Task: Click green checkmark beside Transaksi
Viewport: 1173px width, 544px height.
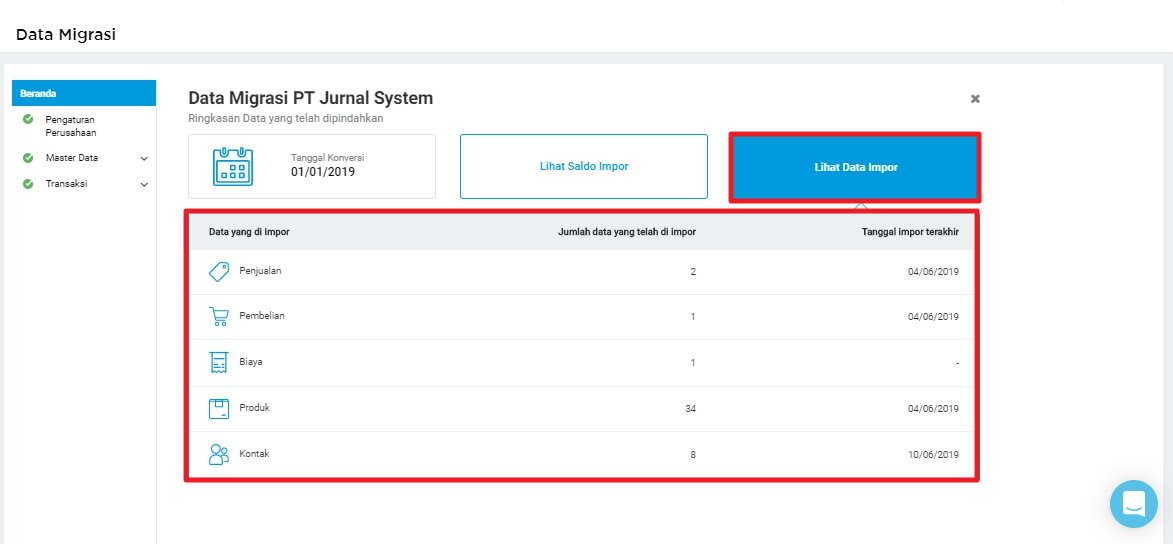Action: [28, 183]
